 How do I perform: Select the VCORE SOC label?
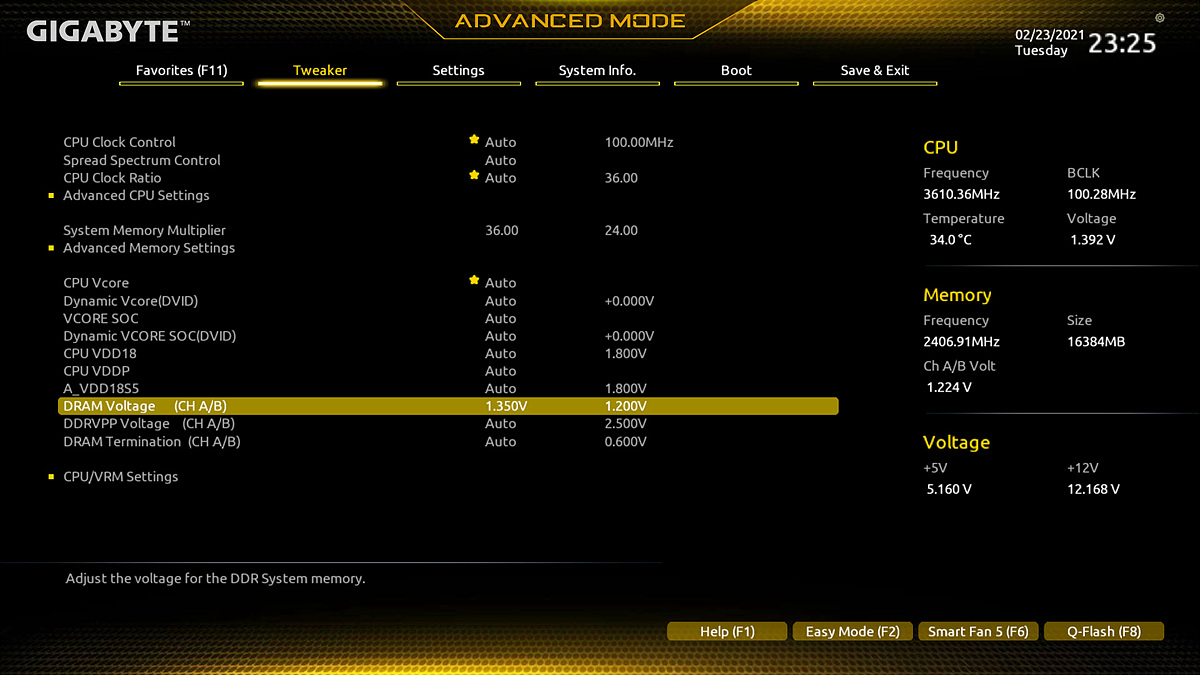click(x=101, y=318)
